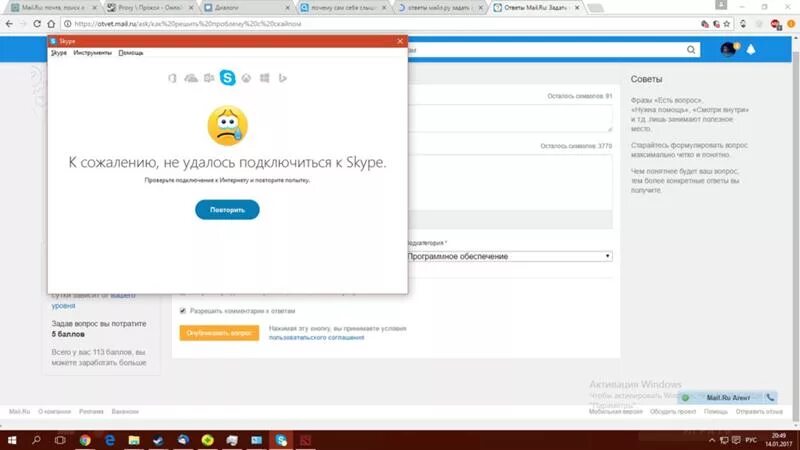Click the phone icon in Mail.Ru Агент bar
The width and height of the screenshot is (800, 450).
coord(770,397)
